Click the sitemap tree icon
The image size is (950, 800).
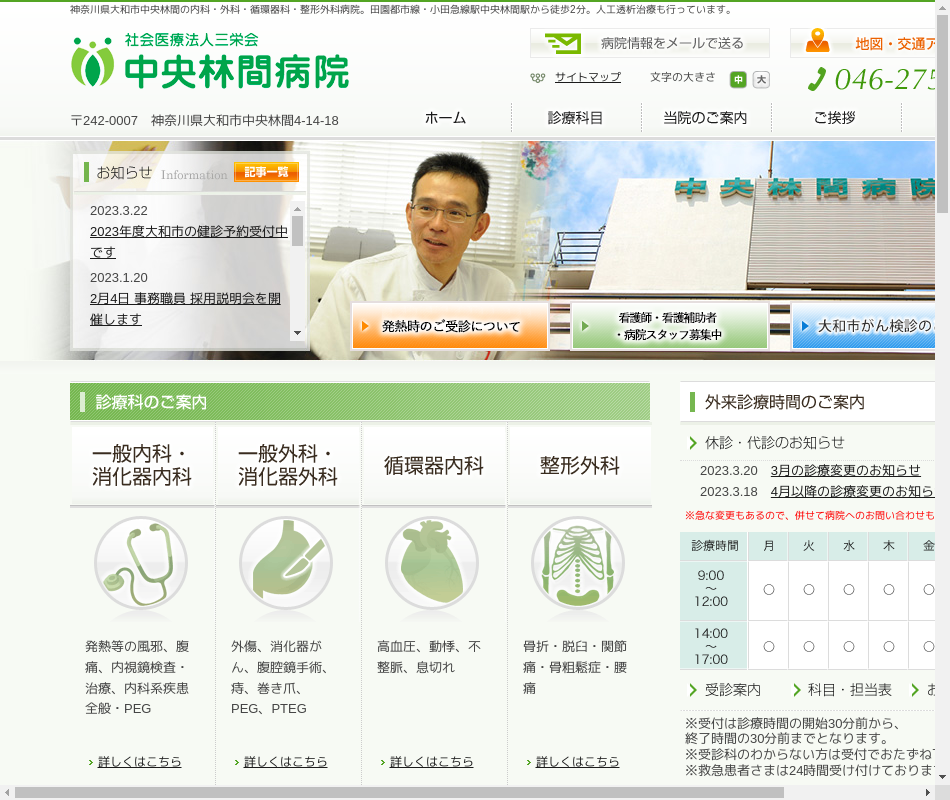point(537,78)
